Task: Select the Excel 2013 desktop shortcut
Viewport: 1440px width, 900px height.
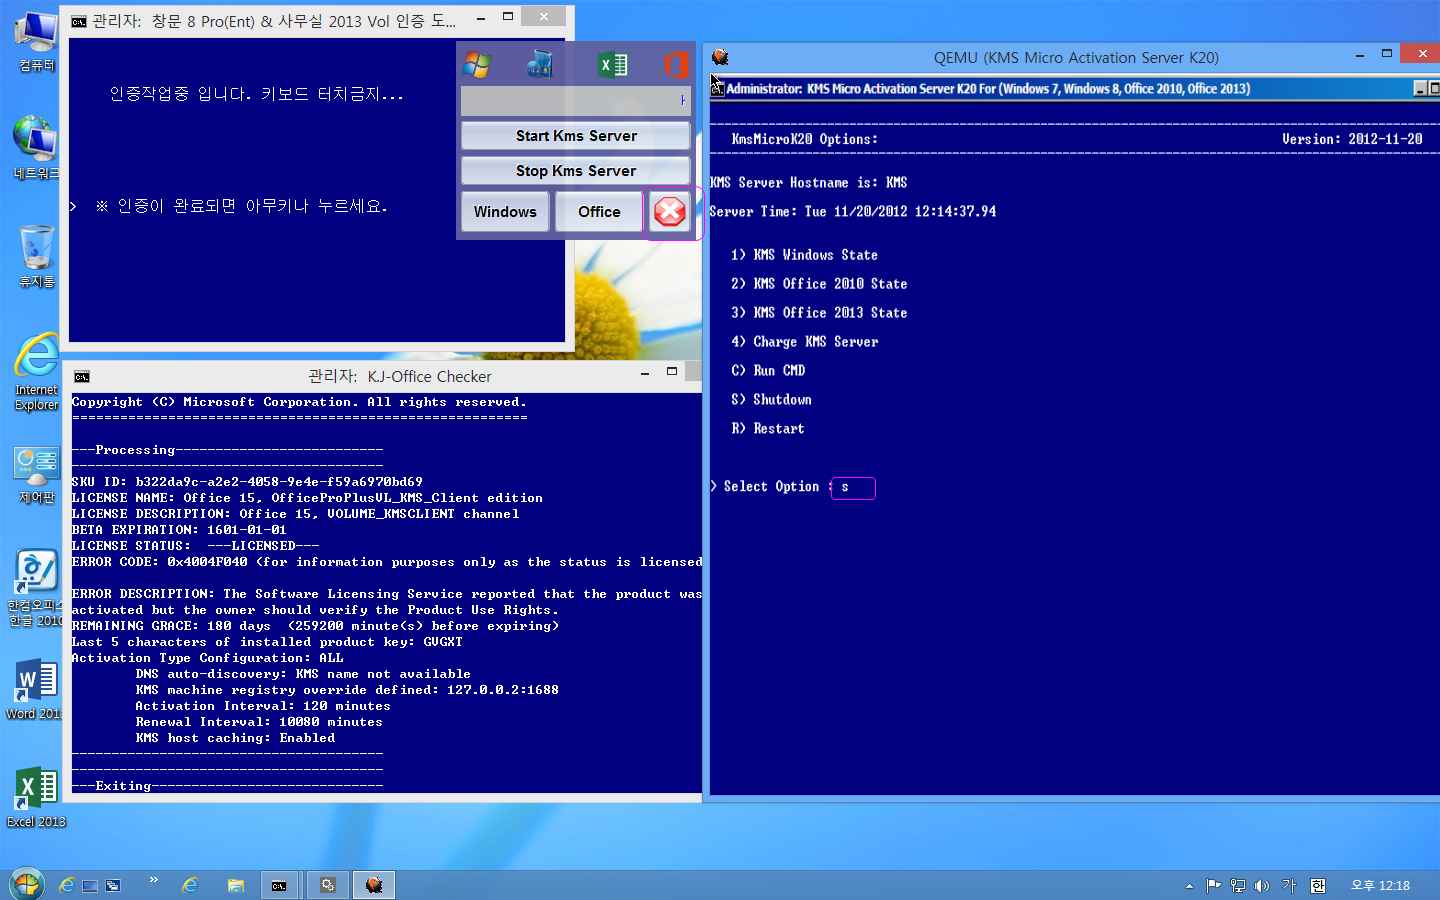Action: pos(36,797)
